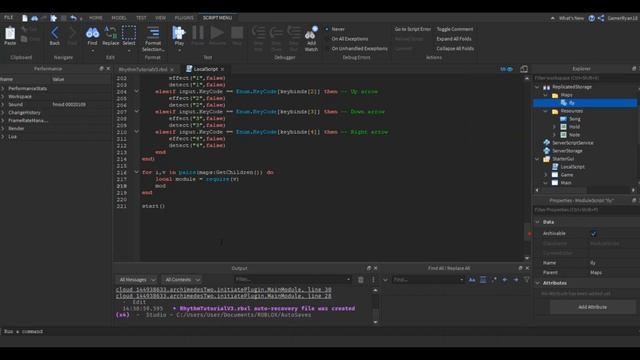Screen dimensions: 640x360
Task: Switch to the MODEL ribbon tab
Action: point(119,18)
